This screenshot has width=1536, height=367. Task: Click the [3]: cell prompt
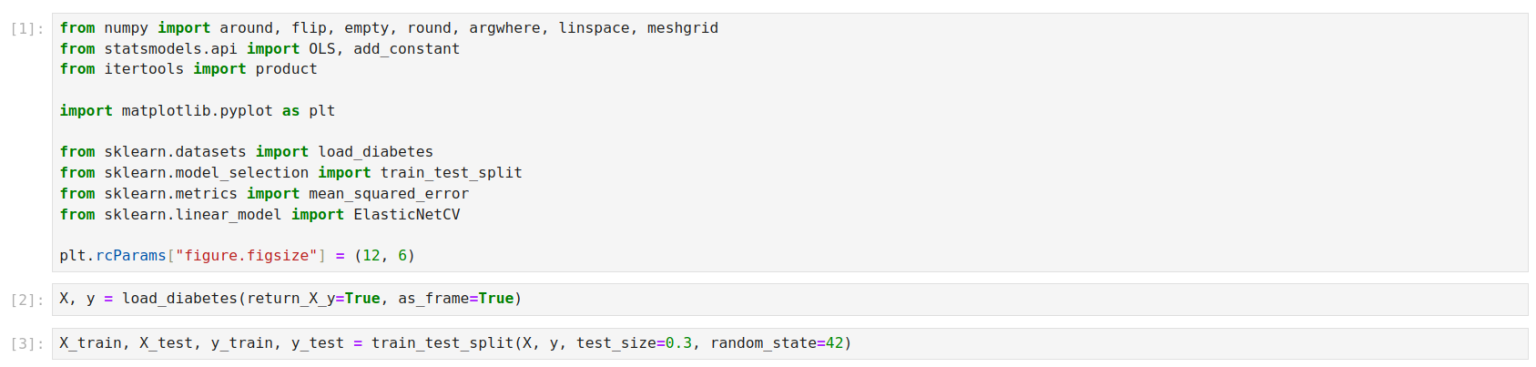tap(26, 343)
